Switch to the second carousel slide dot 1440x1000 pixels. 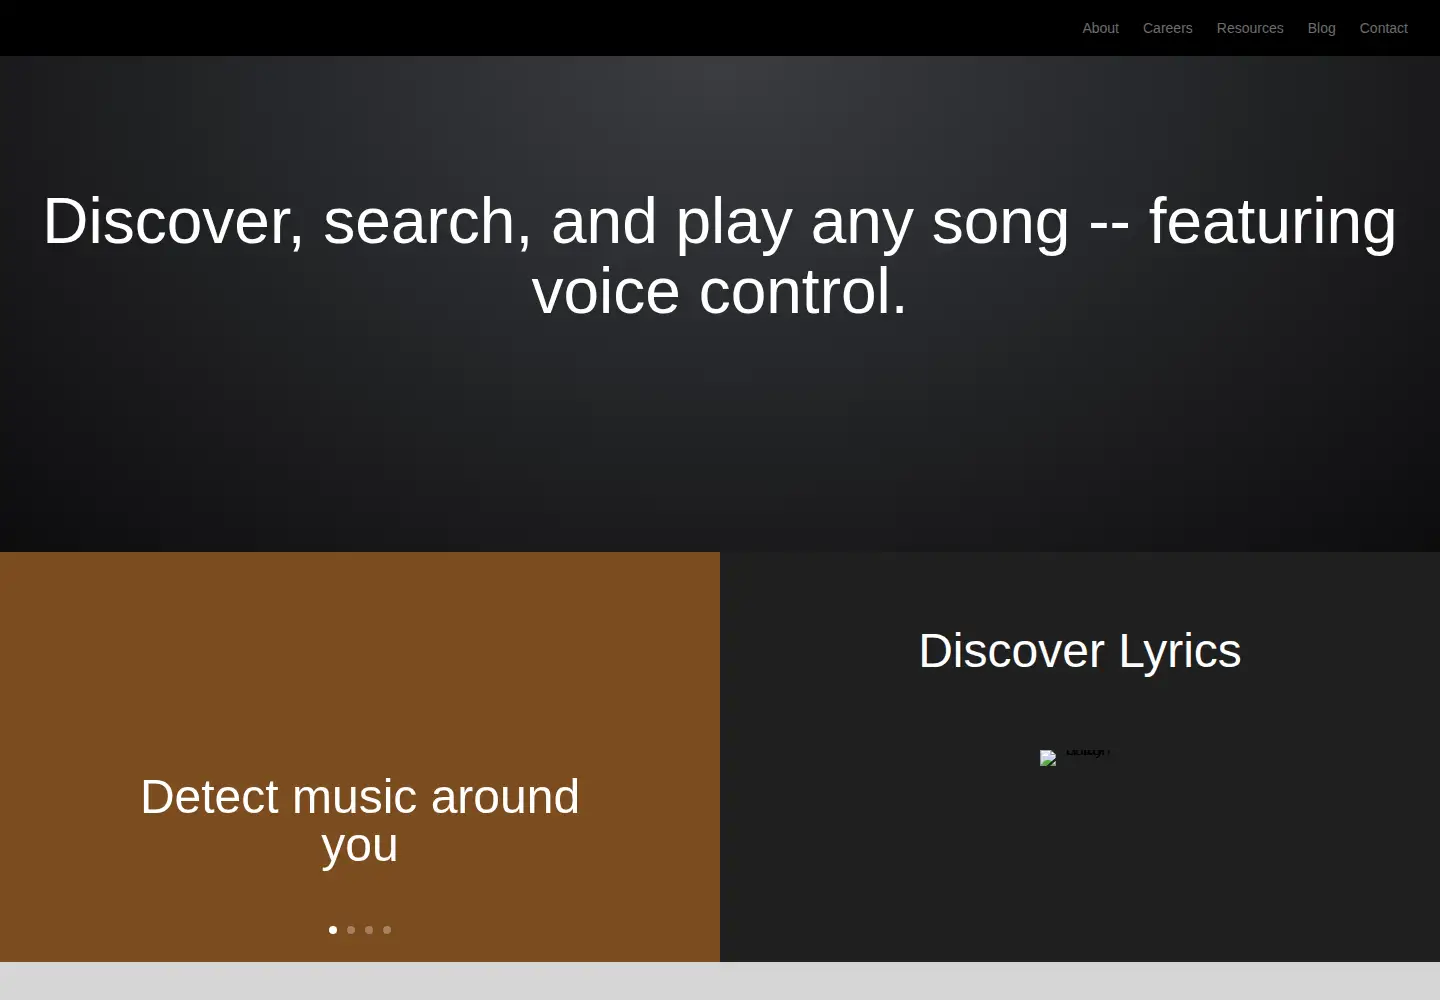click(351, 930)
